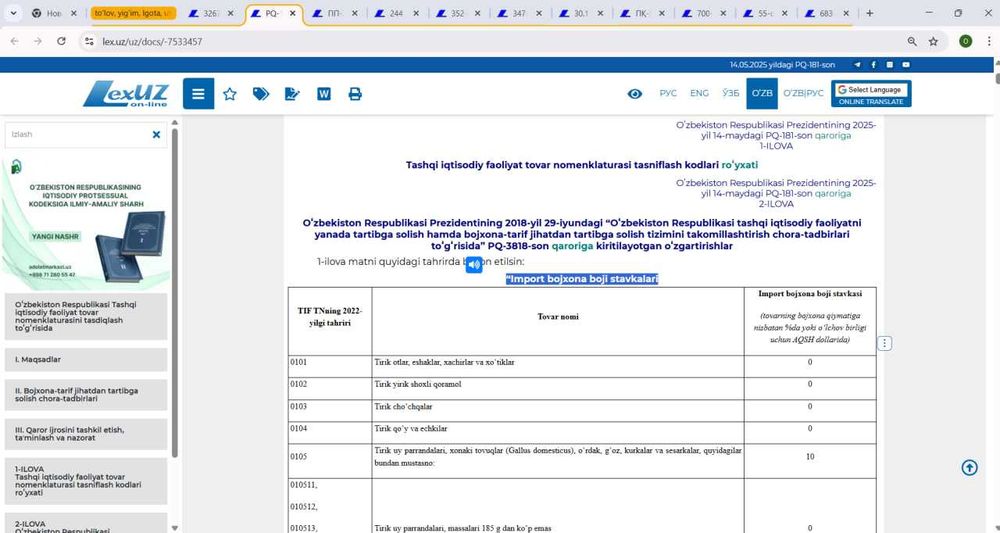Open a new browser tab
Image resolution: width=1000 pixels, height=533 pixels.
tap(869, 13)
